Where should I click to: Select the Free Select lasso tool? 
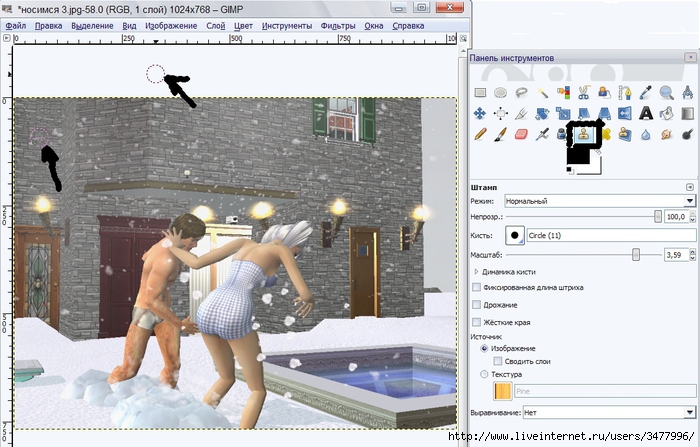pyautogui.click(x=521, y=93)
